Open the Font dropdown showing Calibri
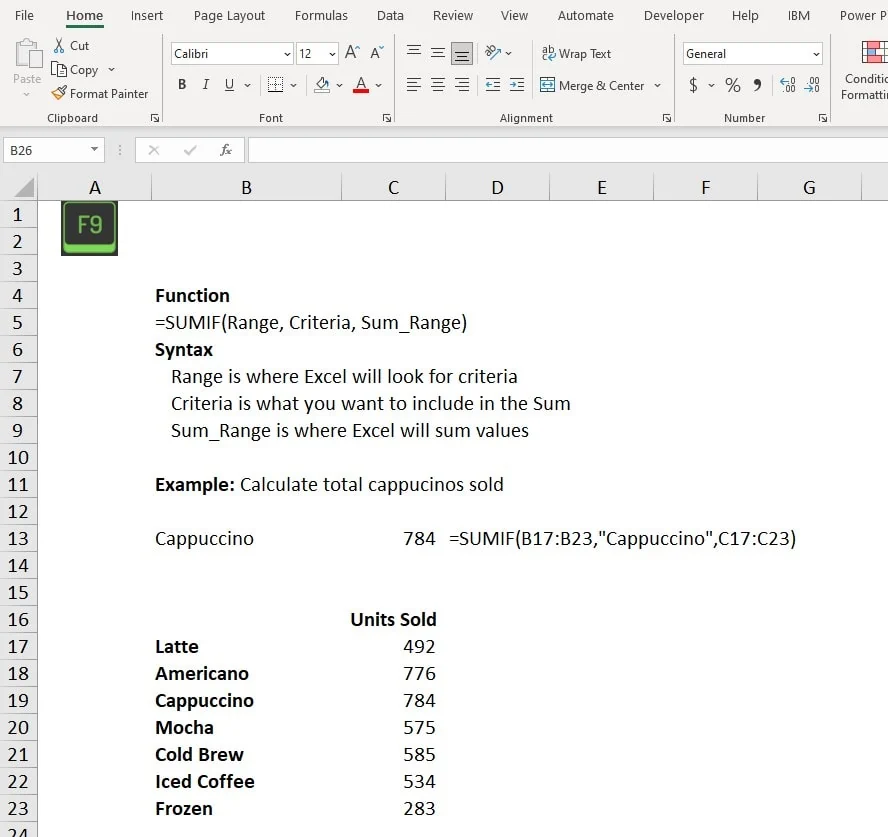888x837 pixels. click(228, 52)
